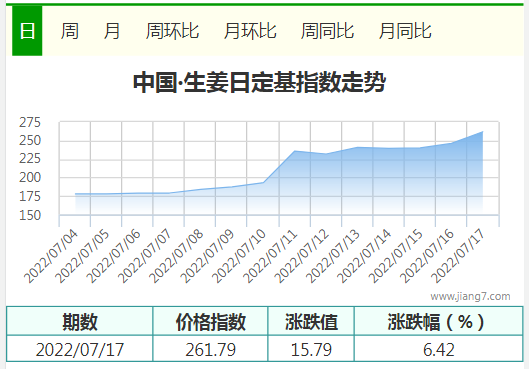Click the 期数 column header
This screenshot has width=529, height=369.
(x=80, y=321)
